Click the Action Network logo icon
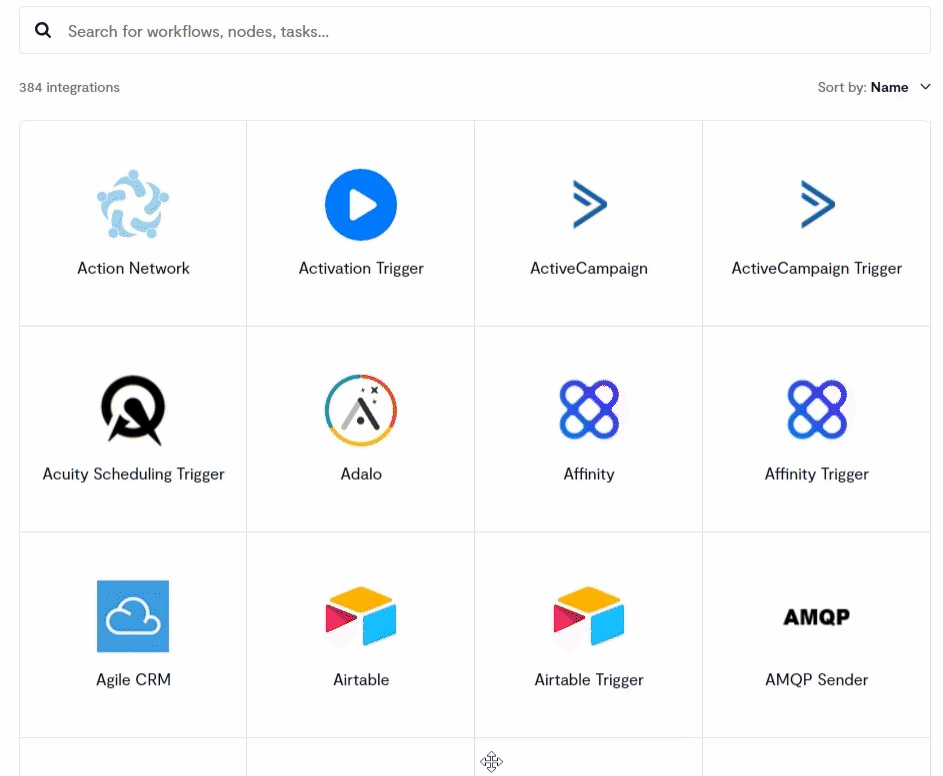This screenshot has width=943, height=776. (133, 205)
